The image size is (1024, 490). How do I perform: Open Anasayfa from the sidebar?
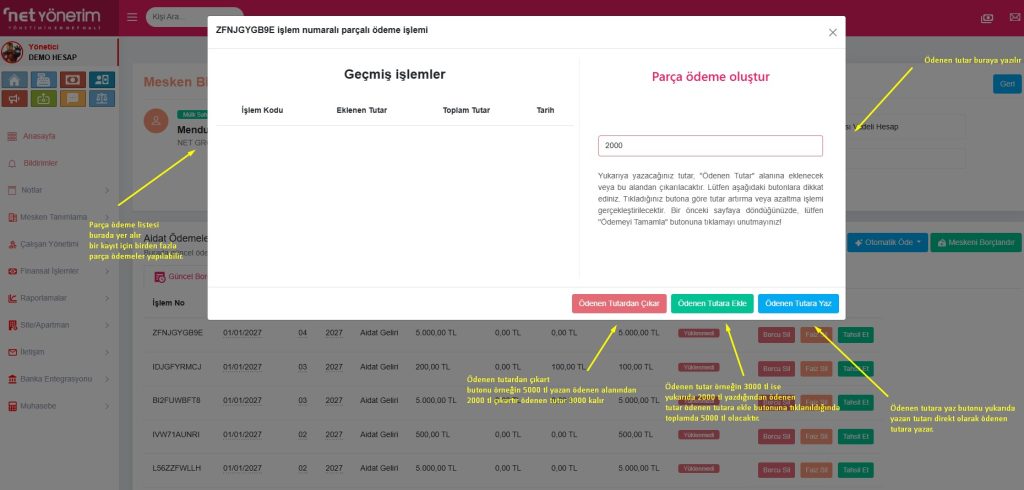[38, 136]
